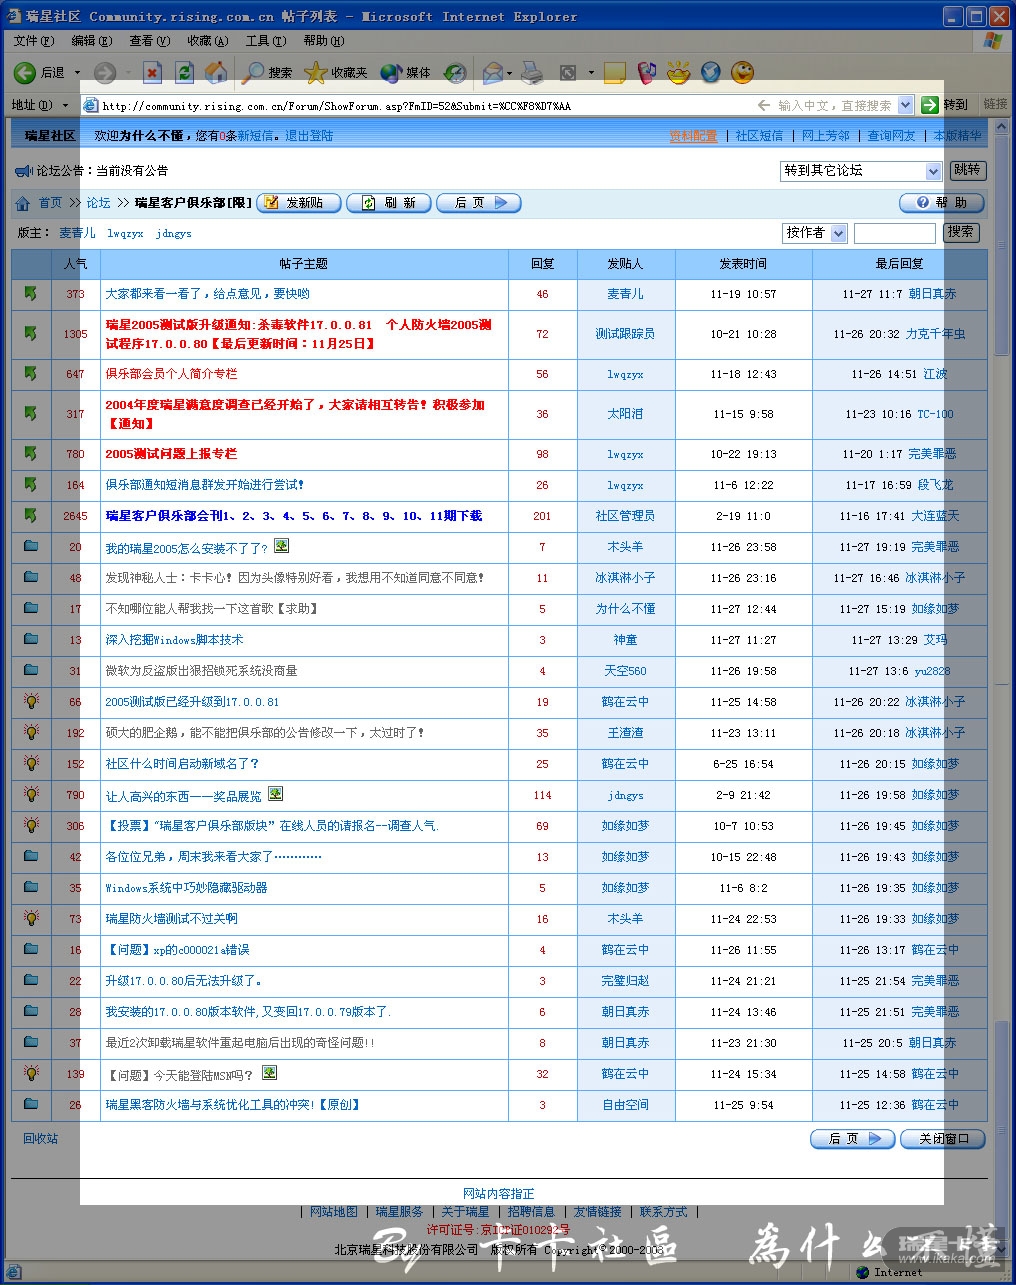
Task: Open the 查看 (View) menu
Action: [149, 41]
